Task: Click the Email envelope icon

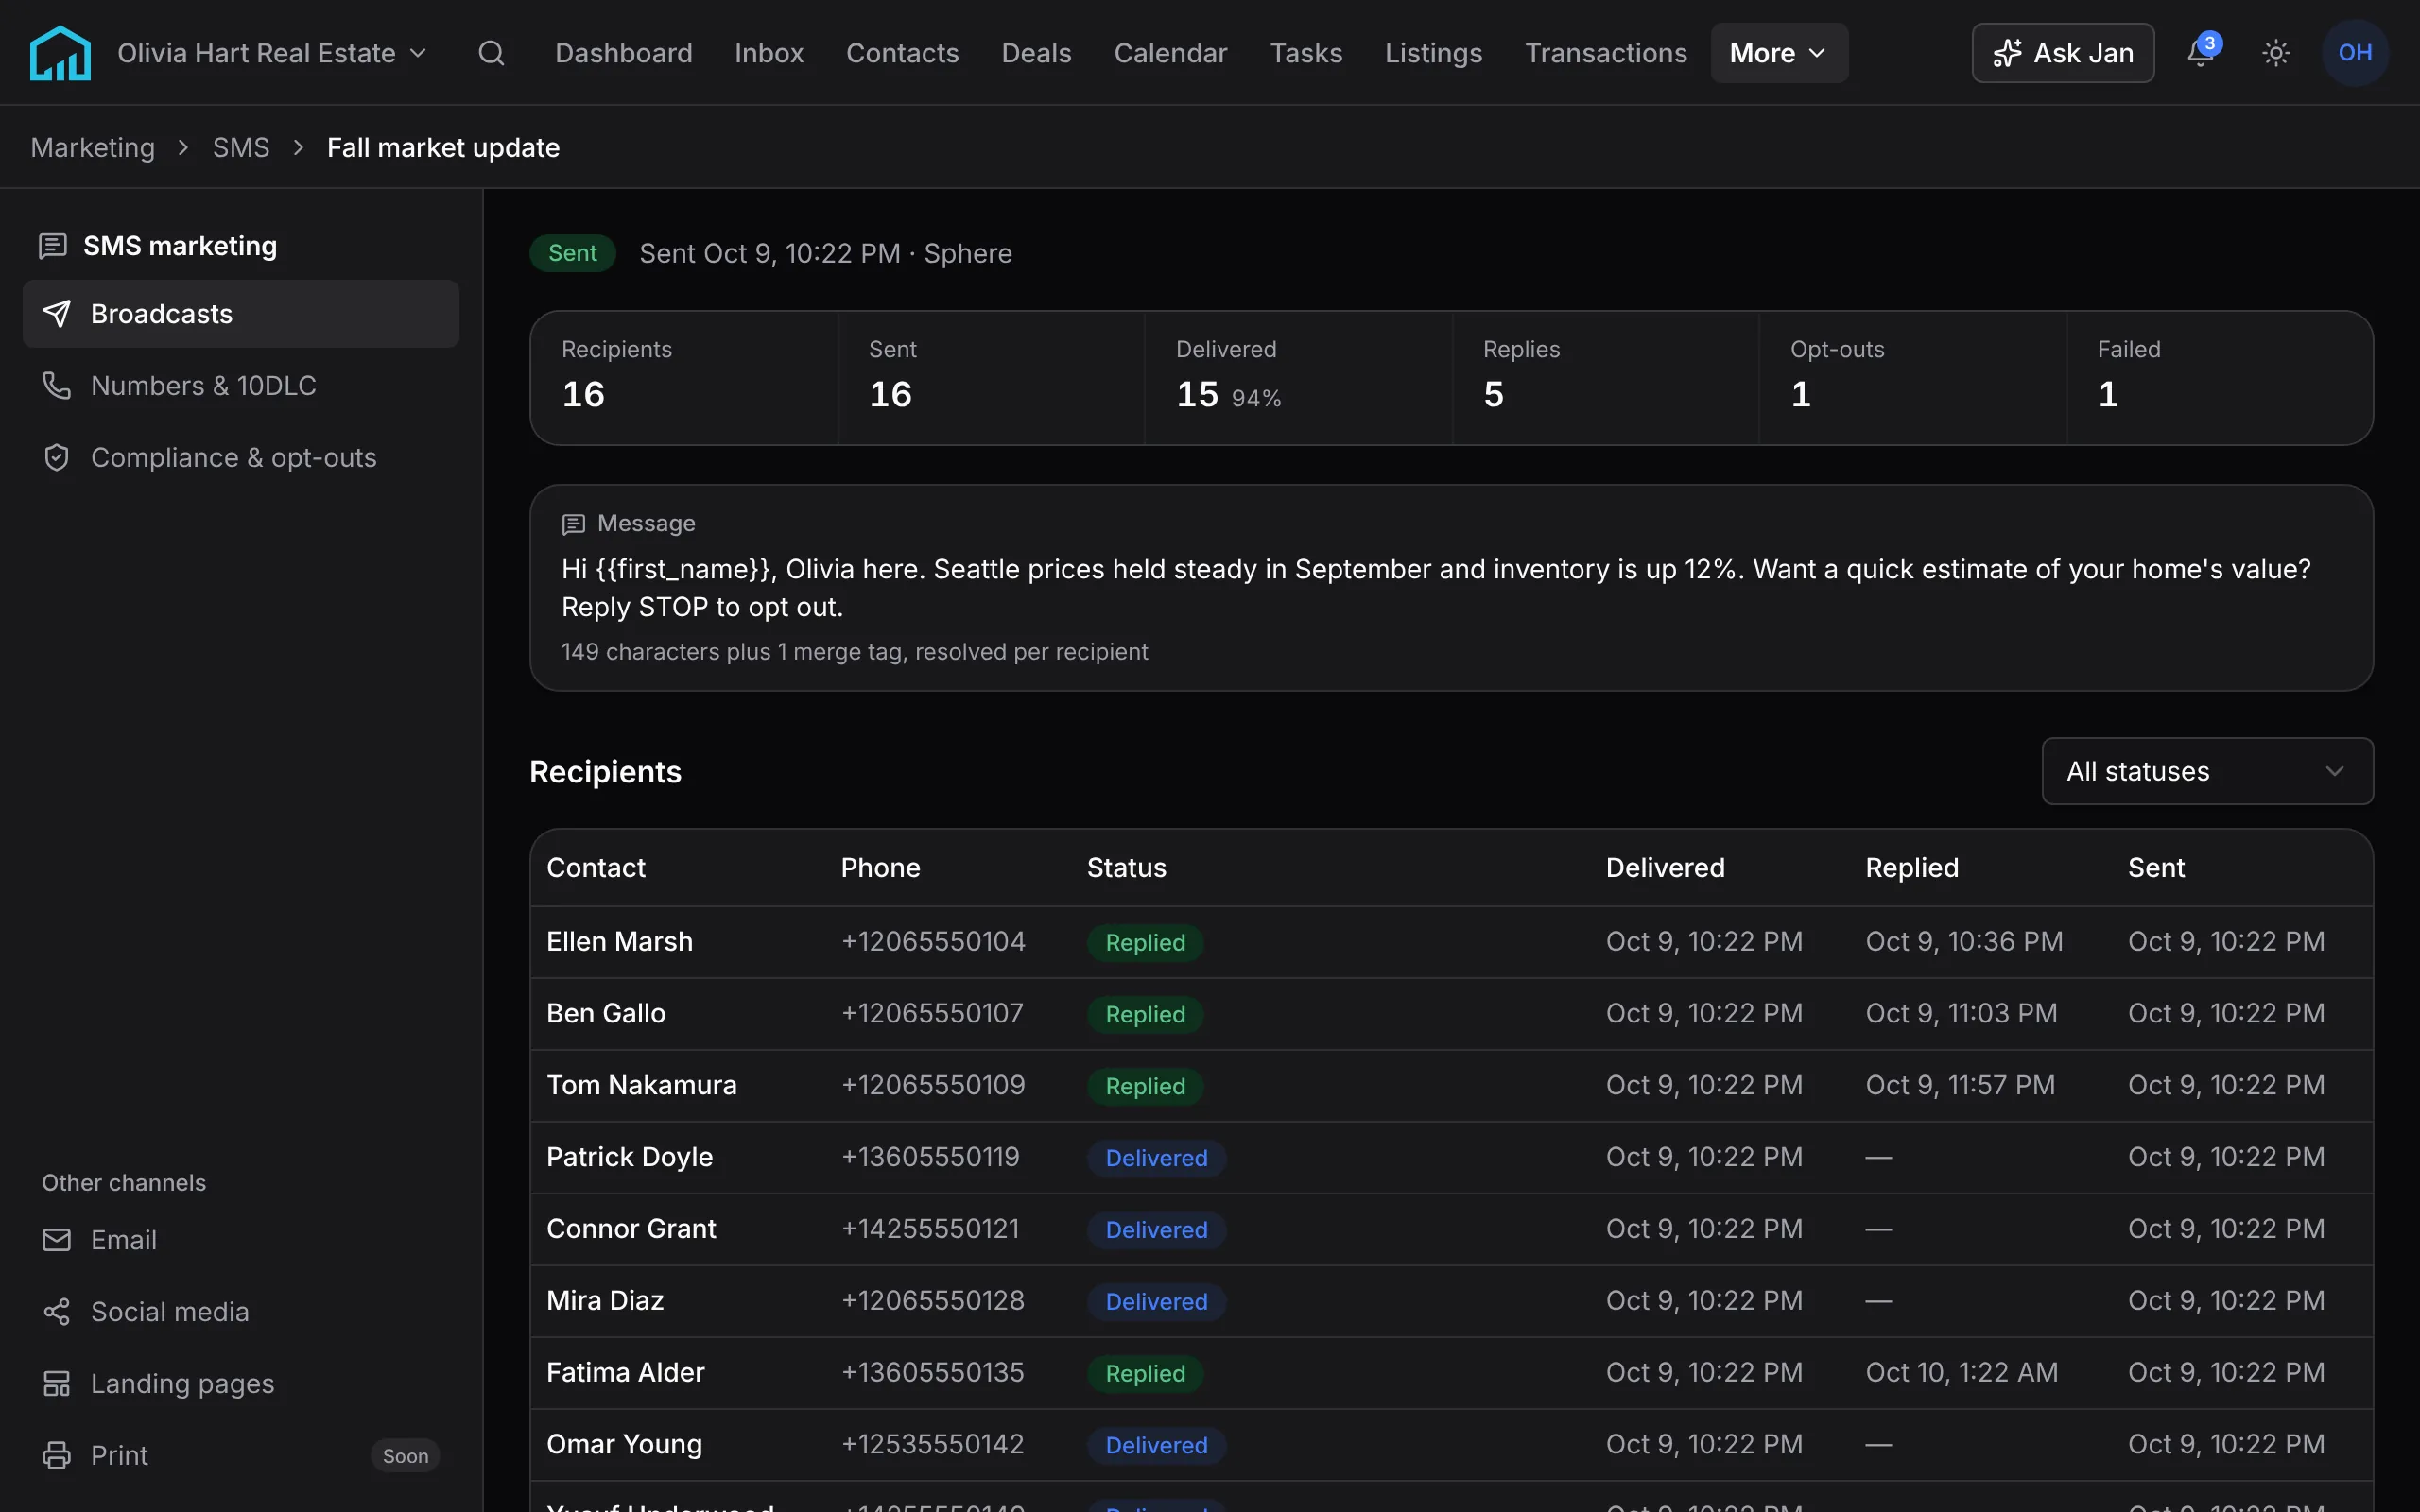Action: 57,1240
